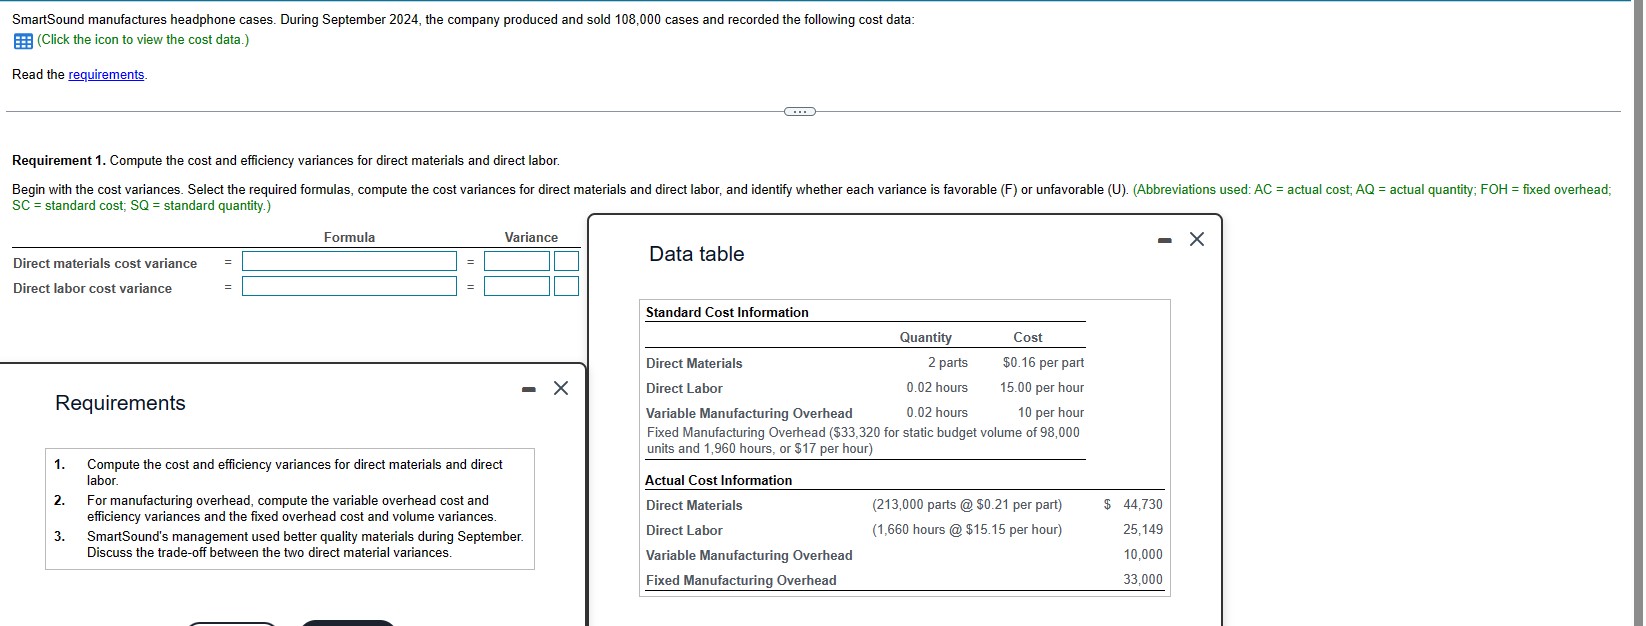This screenshot has height=626, width=1646.
Task: Click the outlined button below Requirements list
Action: coord(232,623)
